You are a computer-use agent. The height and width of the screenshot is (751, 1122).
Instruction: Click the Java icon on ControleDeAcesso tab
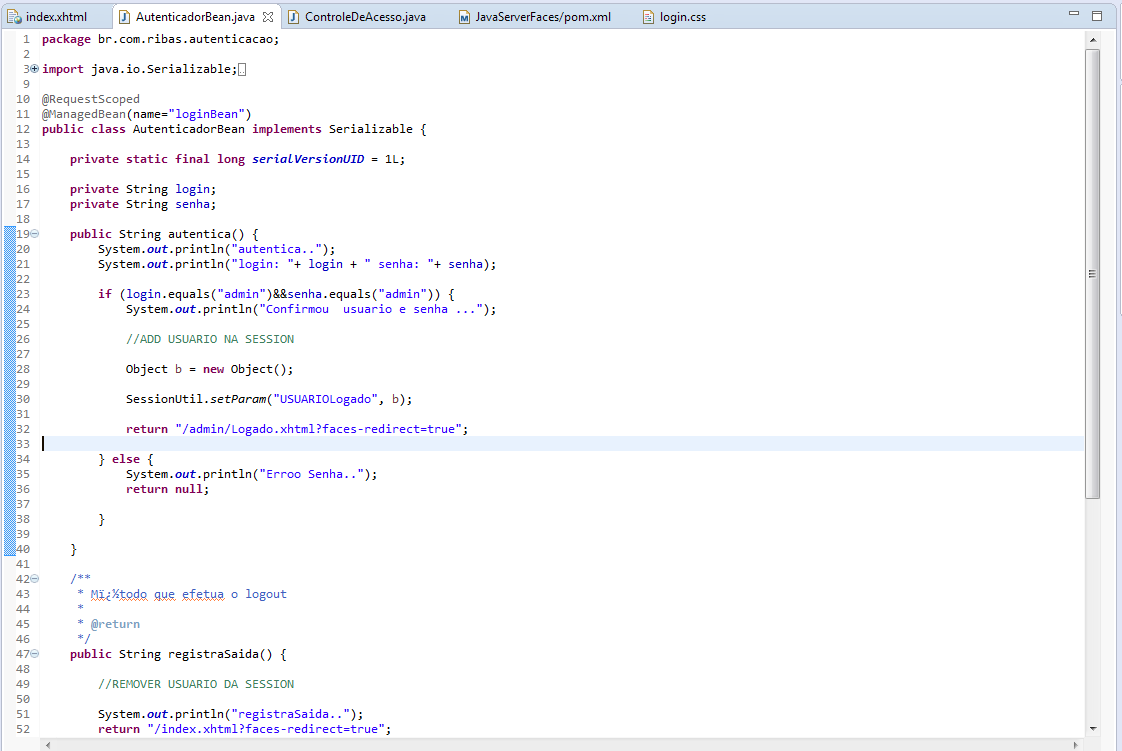[x=293, y=16]
